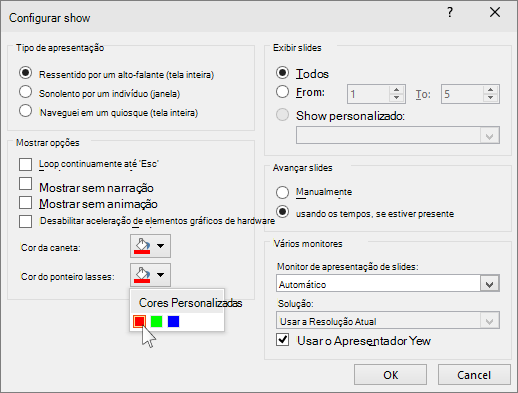The width and height of the screenshot is (518, 393).
Task: Close the Configurar show dialog
Action: 495,13
